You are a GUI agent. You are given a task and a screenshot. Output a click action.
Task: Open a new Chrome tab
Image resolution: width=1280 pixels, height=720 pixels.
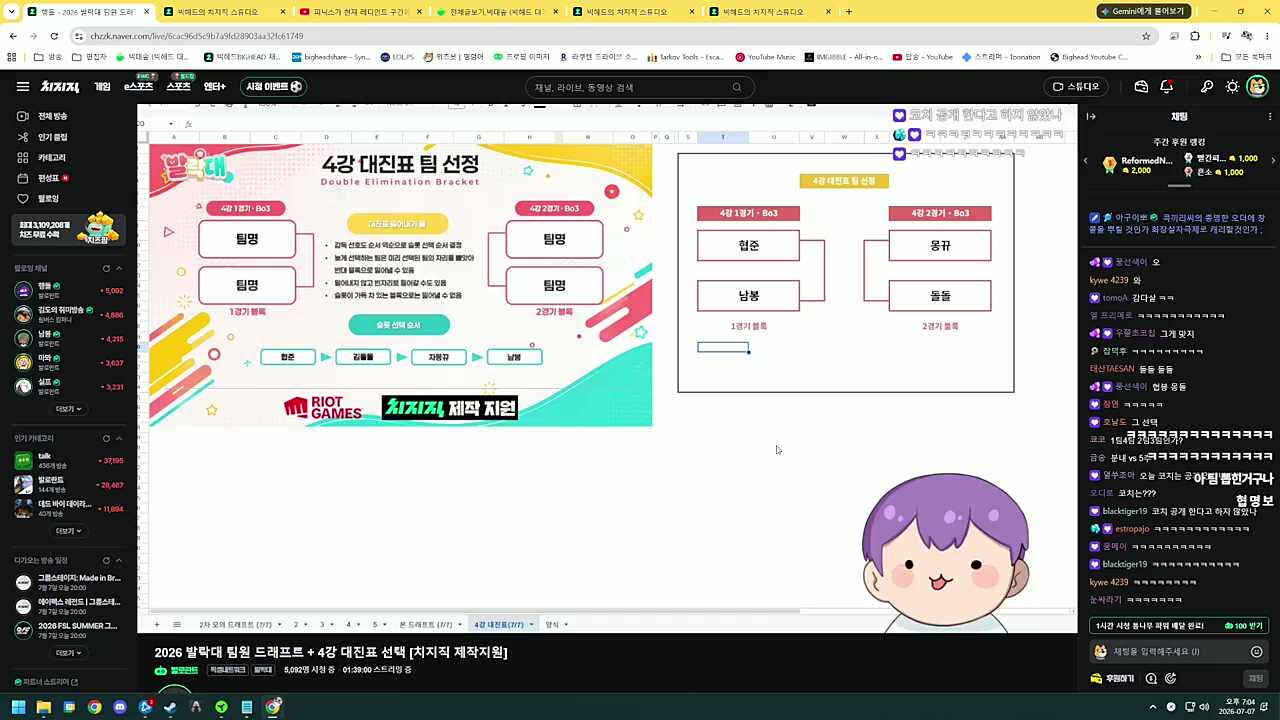849,11
